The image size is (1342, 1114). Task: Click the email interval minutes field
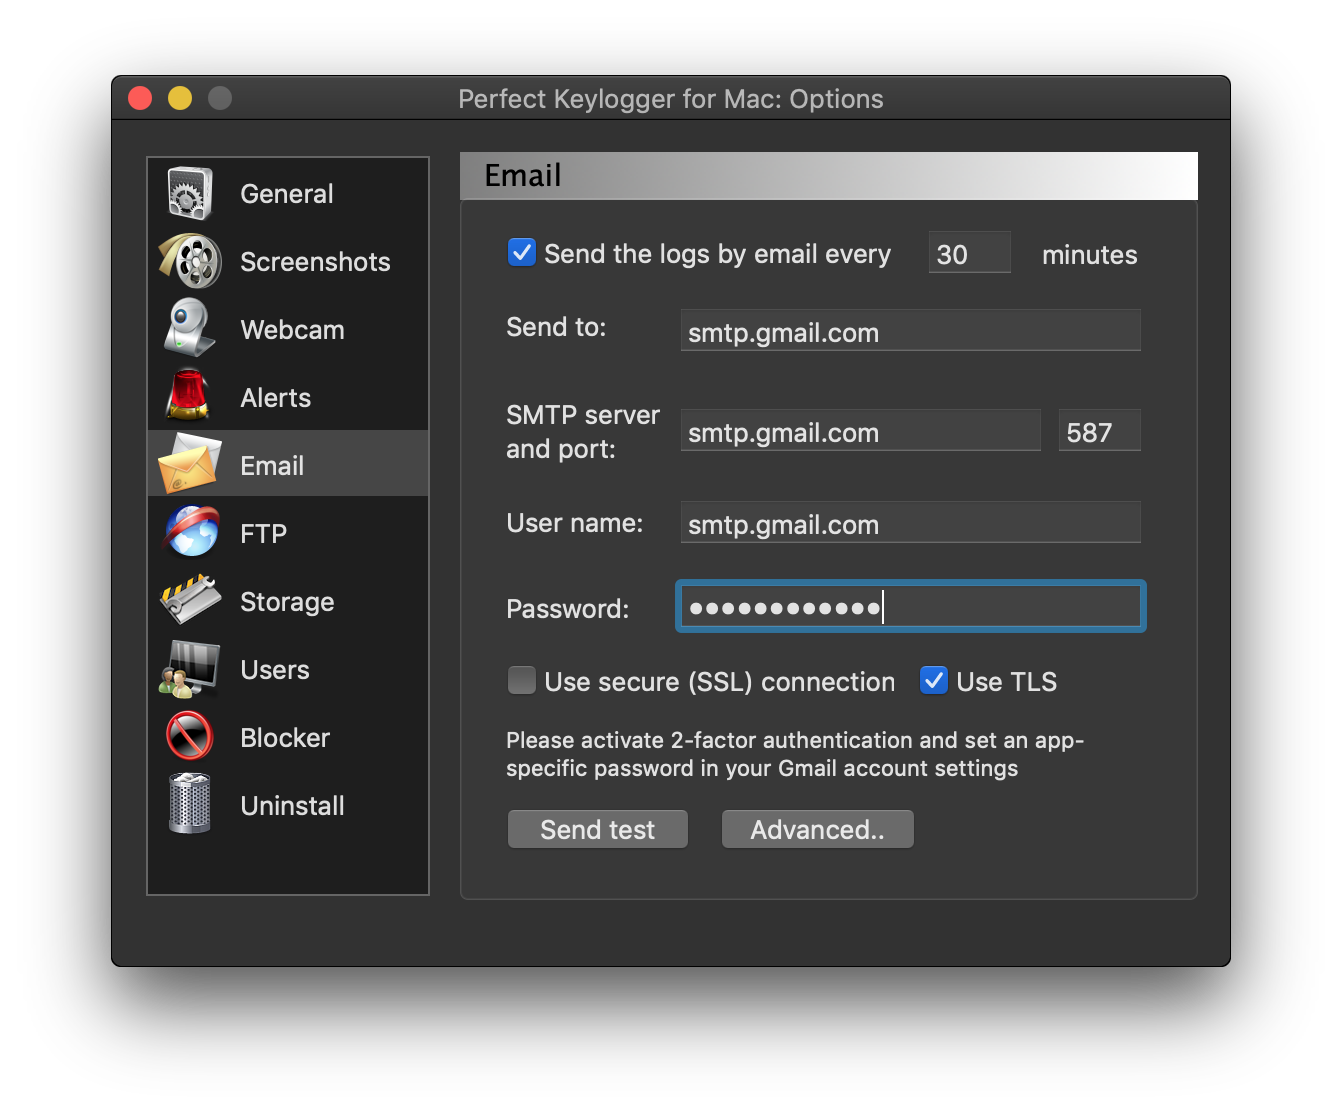pos(968,253)
